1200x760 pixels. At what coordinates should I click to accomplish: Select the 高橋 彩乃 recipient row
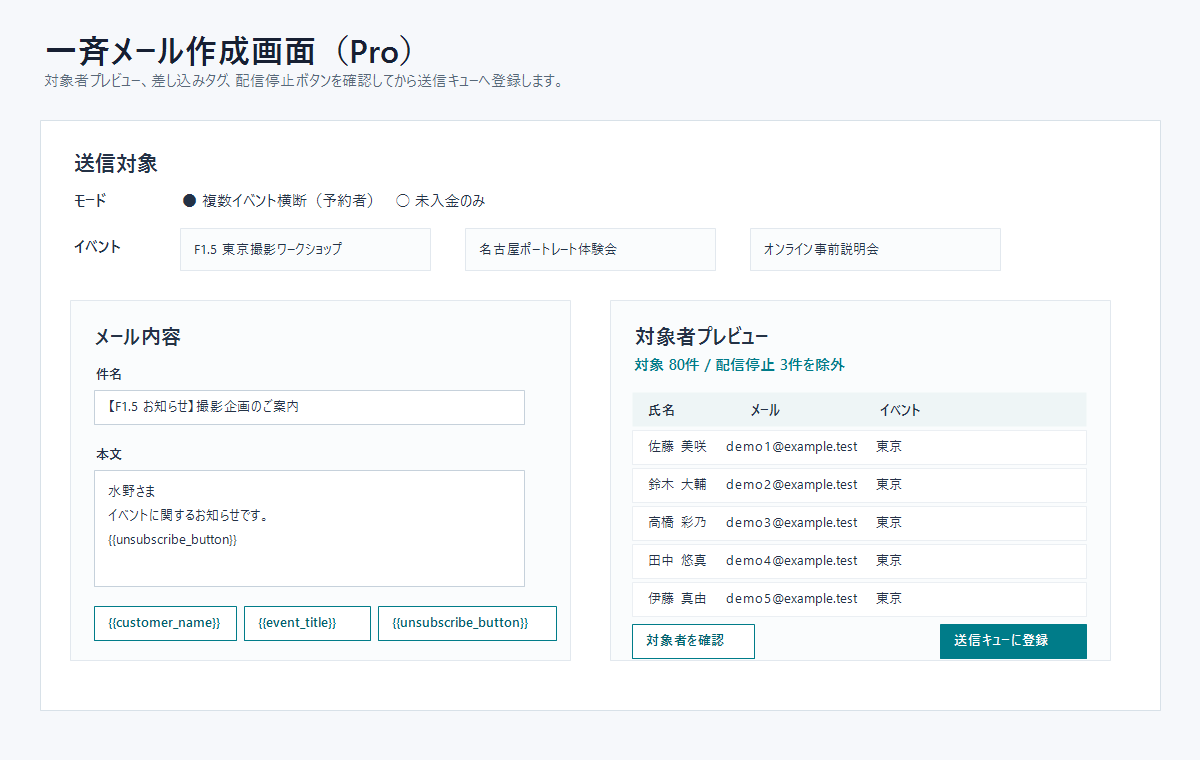point(858,523)
